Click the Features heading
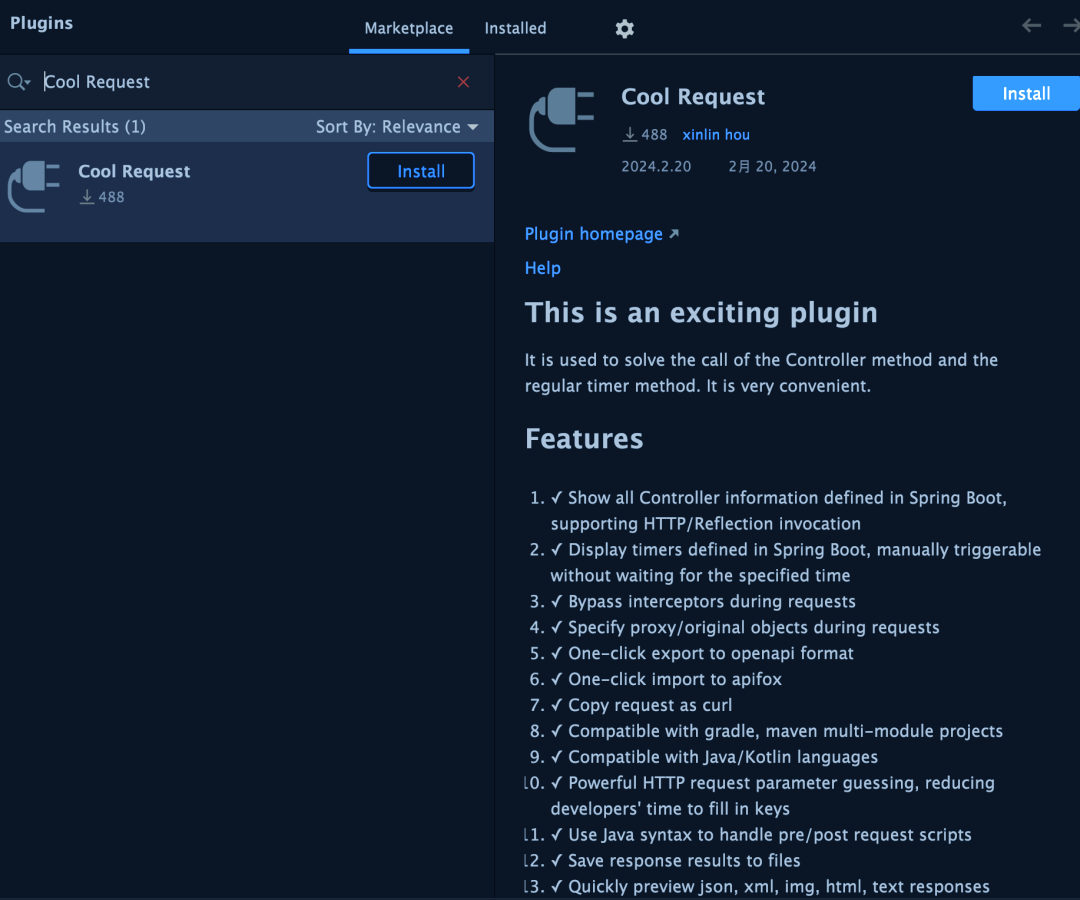 click(x=584, y=439)
